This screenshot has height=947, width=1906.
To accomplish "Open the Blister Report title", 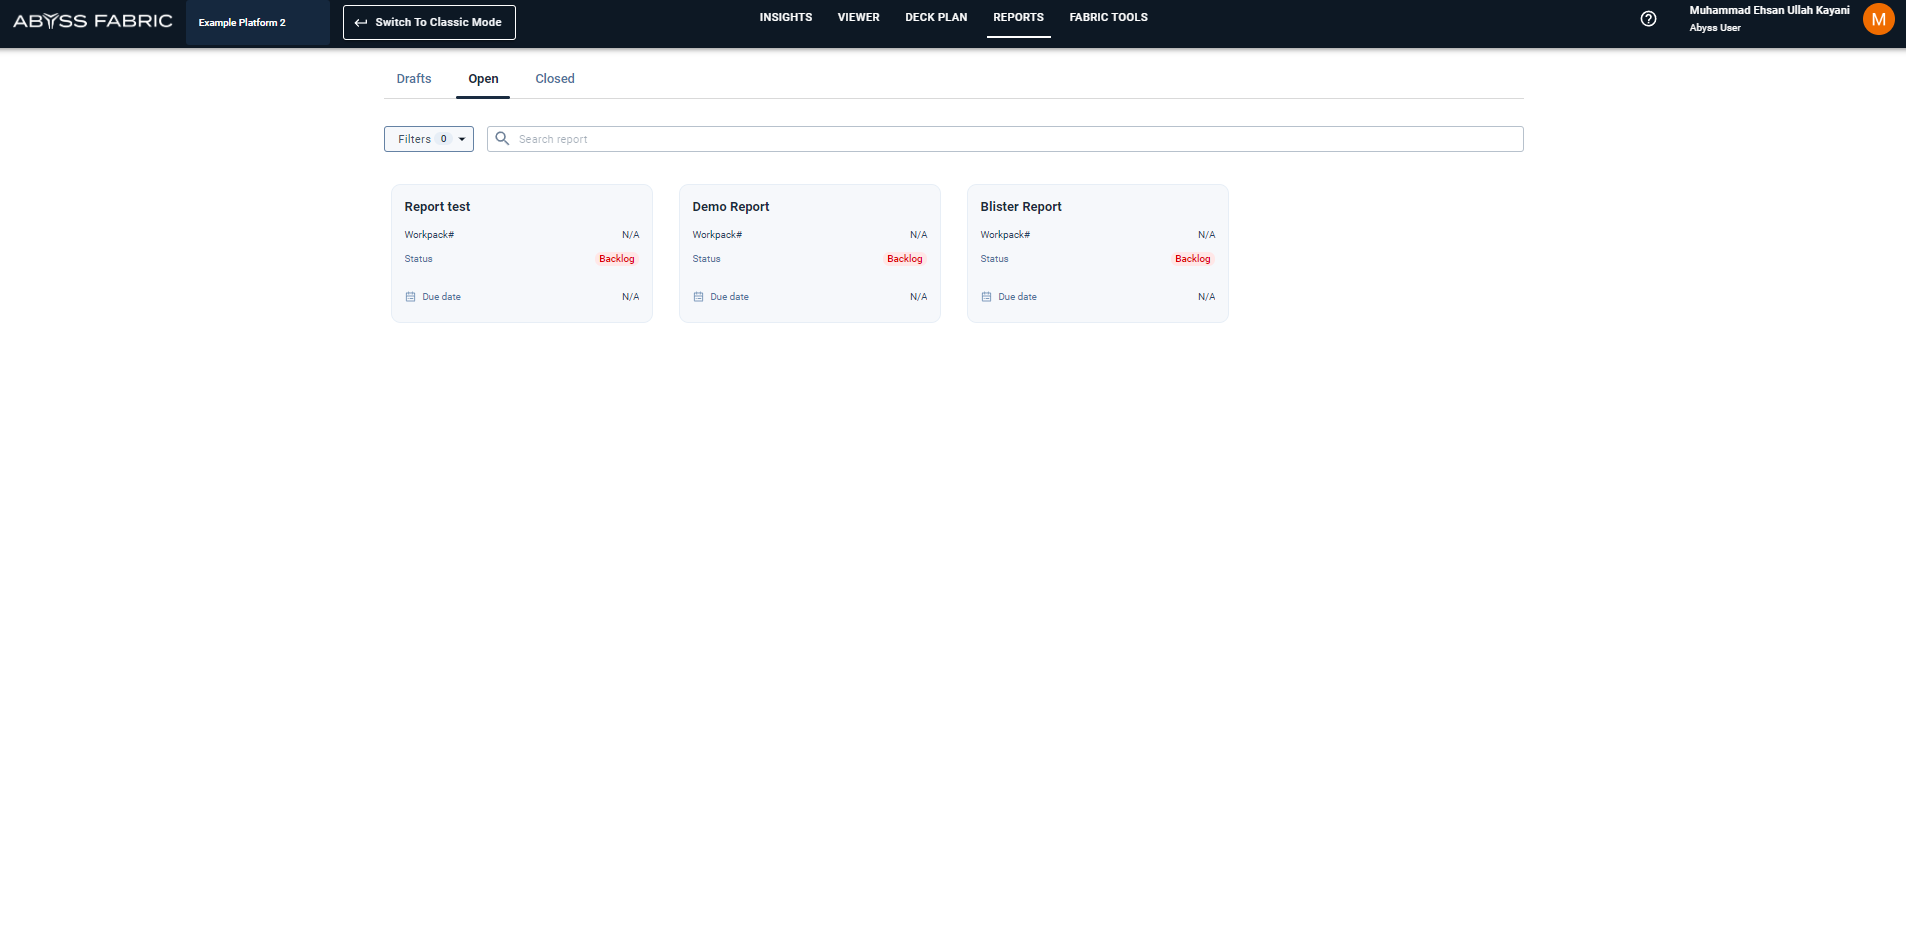I will (x=1020, y=207).
